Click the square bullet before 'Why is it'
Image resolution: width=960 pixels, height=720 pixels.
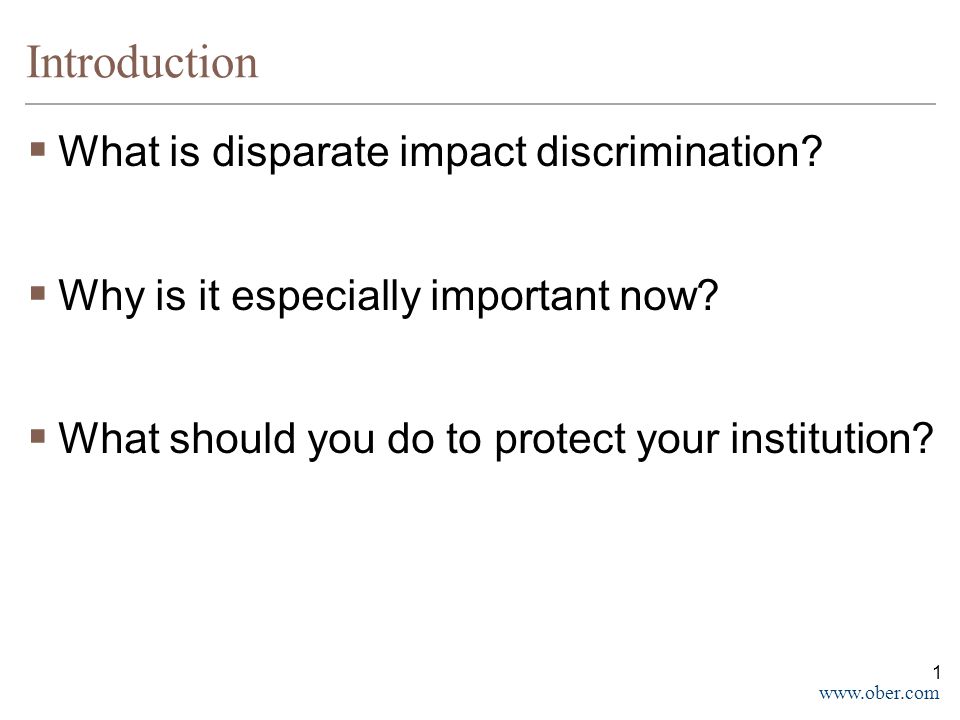click(38, 294)
